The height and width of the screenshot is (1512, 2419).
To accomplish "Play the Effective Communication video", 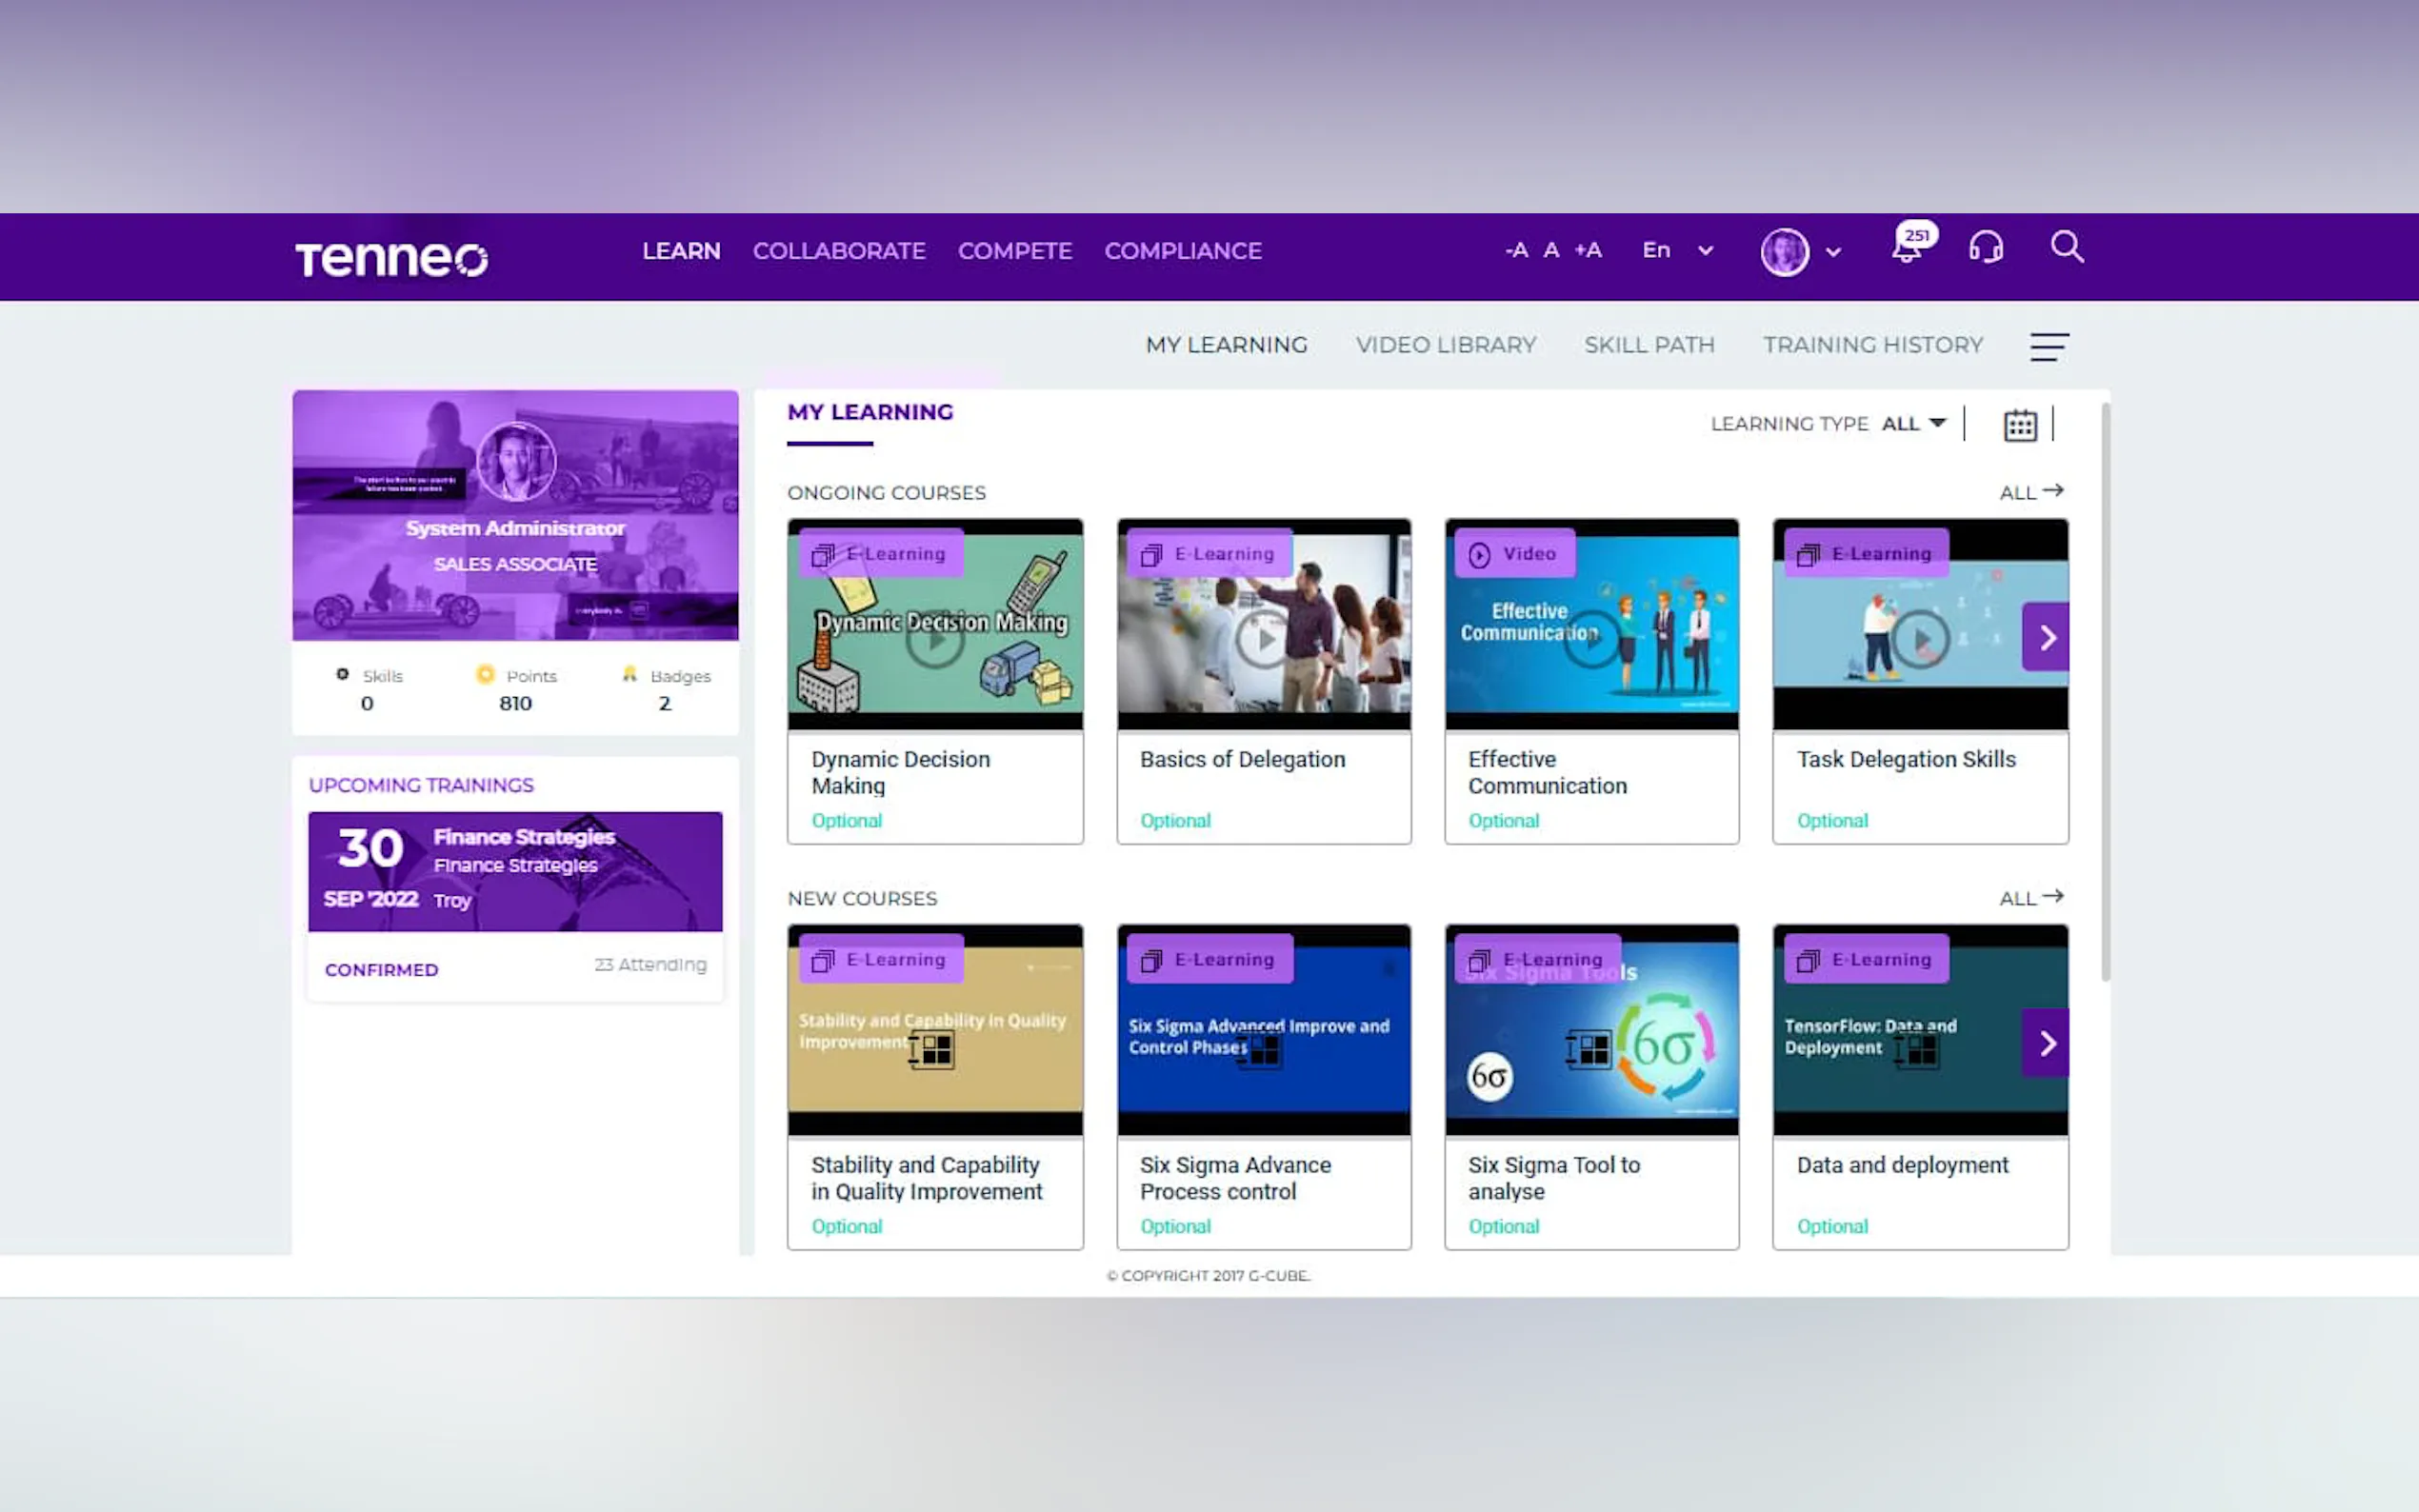I will 1591,638.
